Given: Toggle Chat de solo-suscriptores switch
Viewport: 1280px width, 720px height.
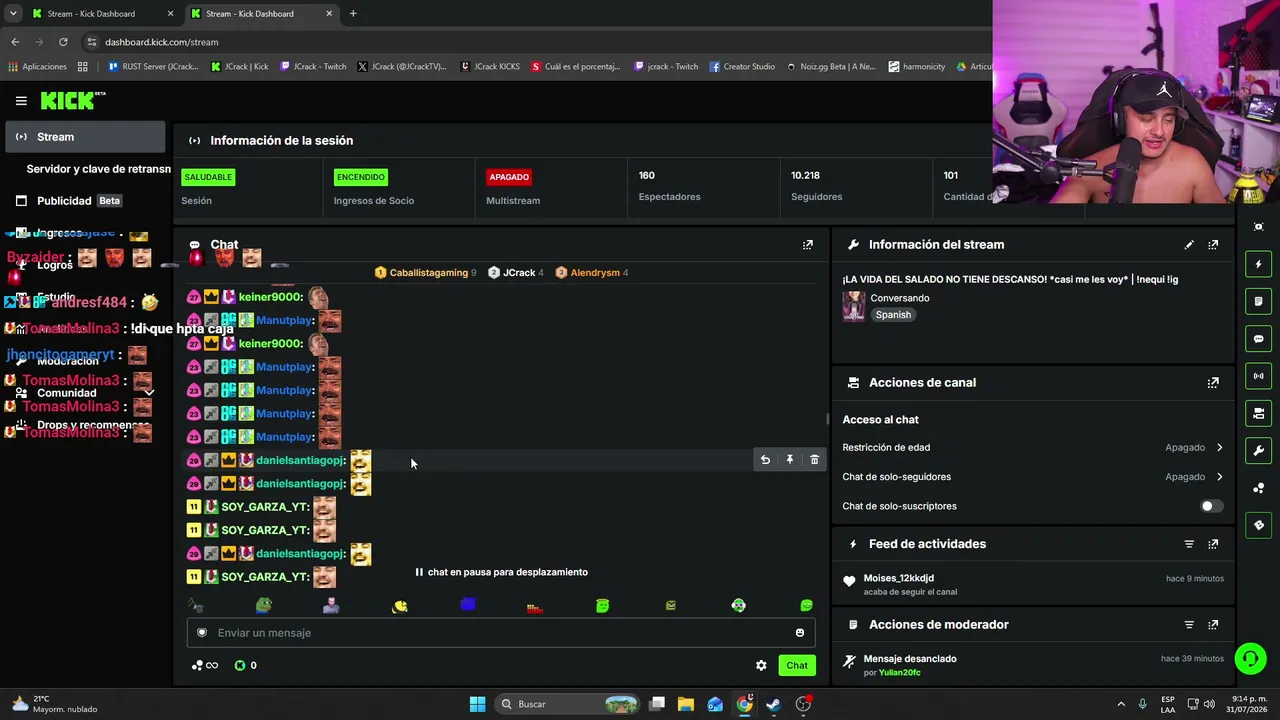Looking at the screenshot, I should (1211, 506).
